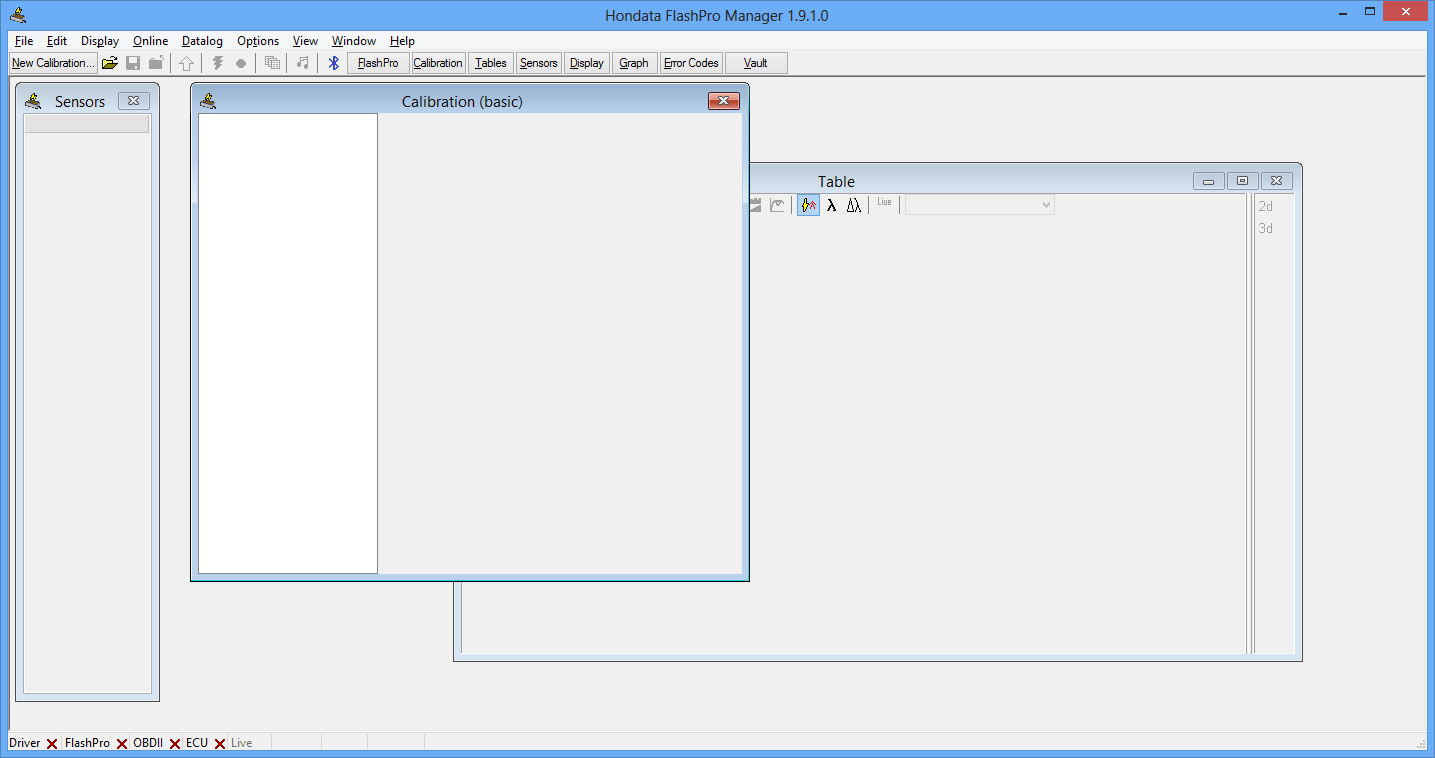
Task: Open the Edit menu
Action: (57, 41)
